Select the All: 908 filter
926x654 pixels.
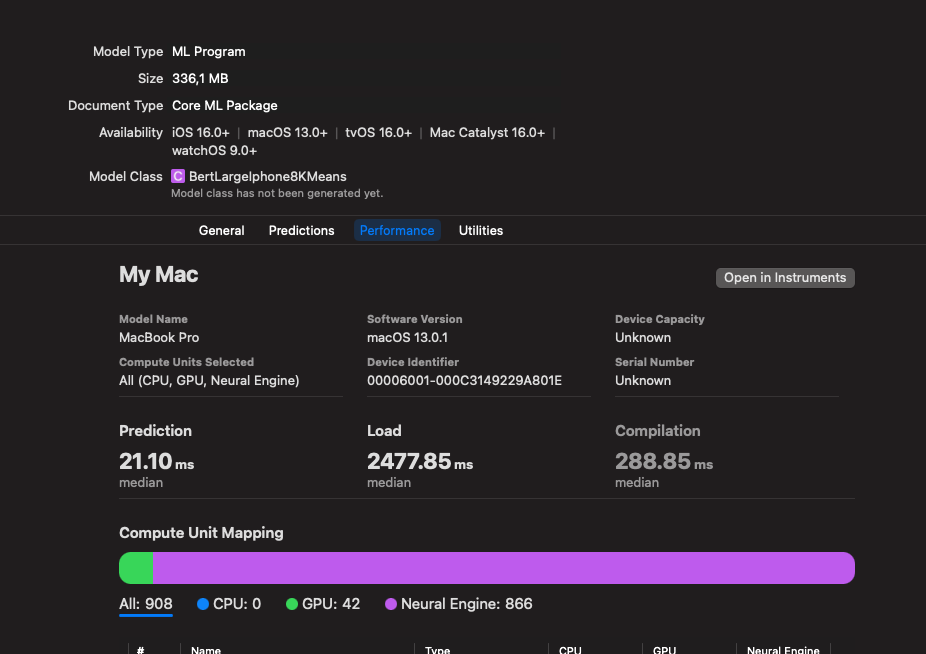pos(145,604)
